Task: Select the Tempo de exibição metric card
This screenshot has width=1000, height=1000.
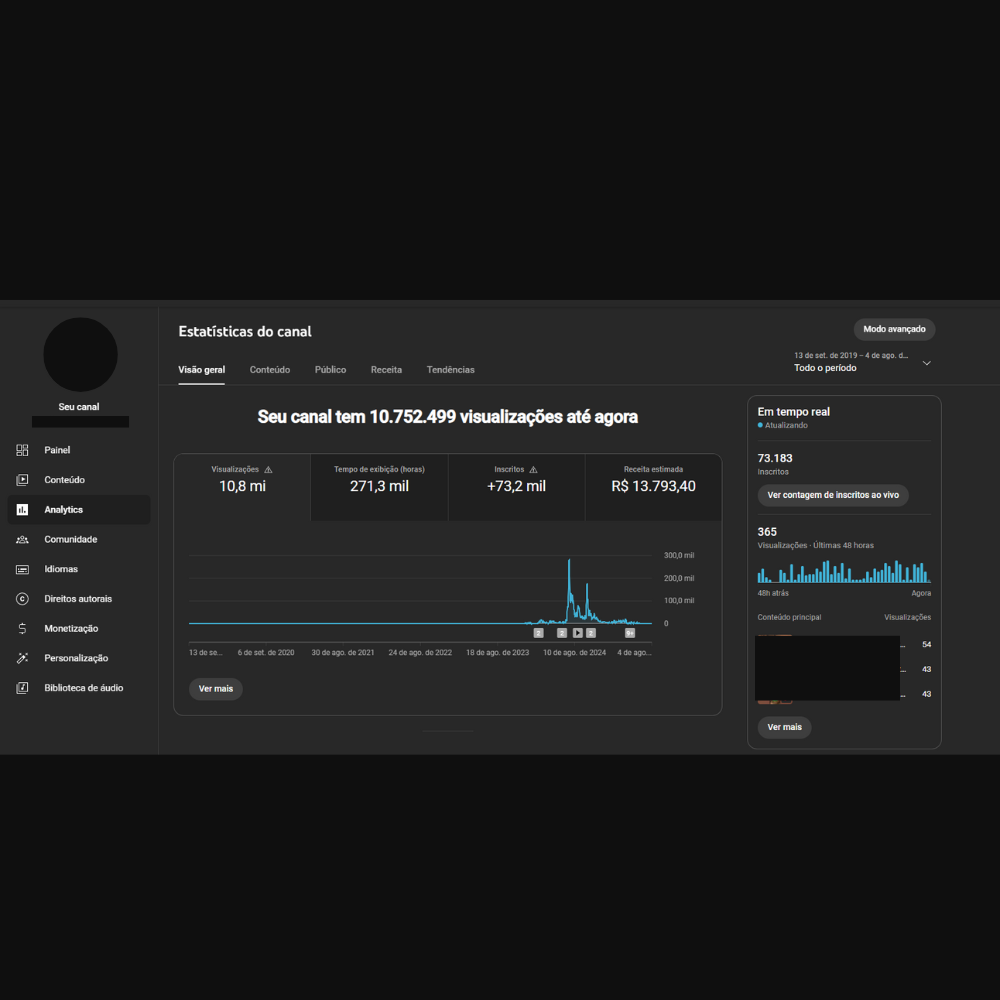Action: click(x=379, y=486)
